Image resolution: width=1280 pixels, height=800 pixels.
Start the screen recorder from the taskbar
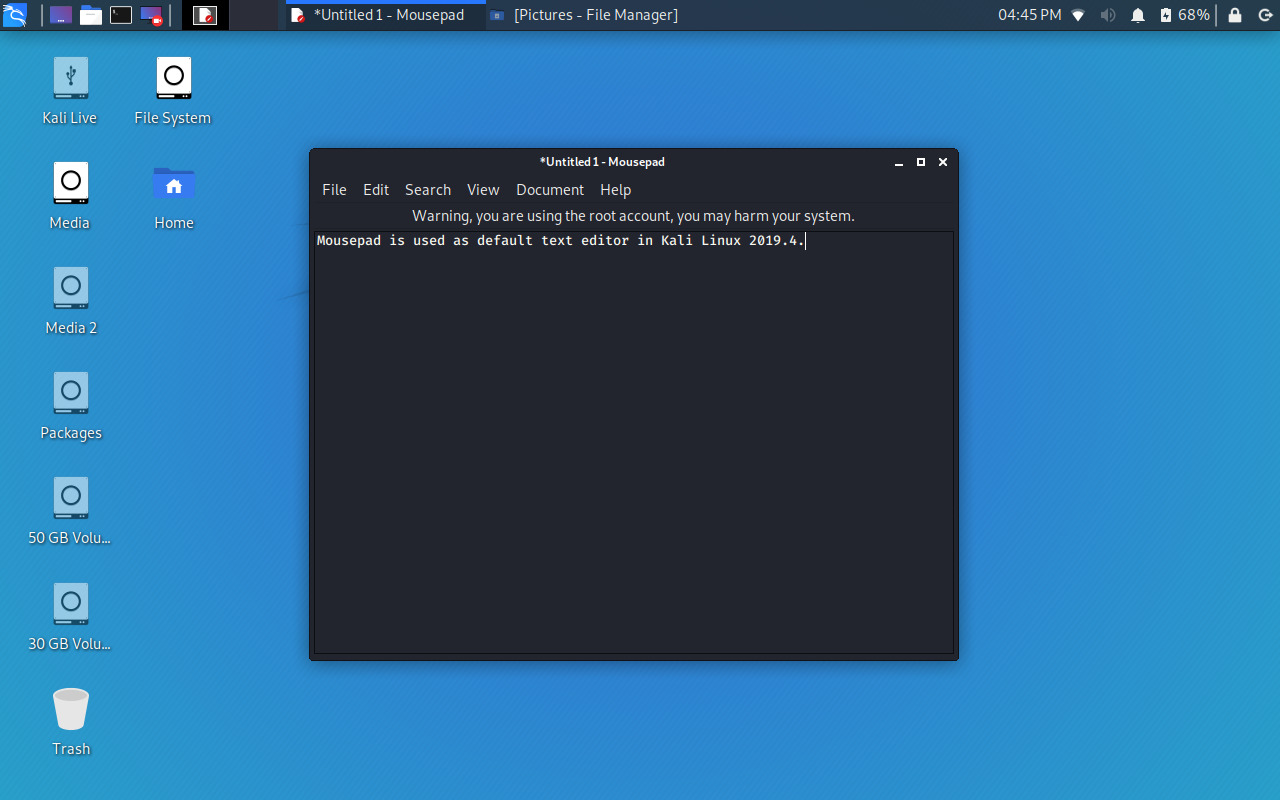(x=150, y=15)
